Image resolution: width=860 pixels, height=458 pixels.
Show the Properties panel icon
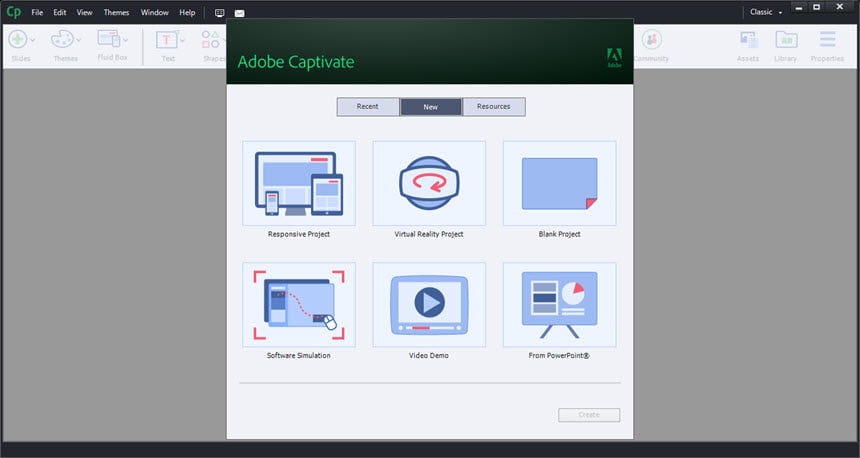827,39
